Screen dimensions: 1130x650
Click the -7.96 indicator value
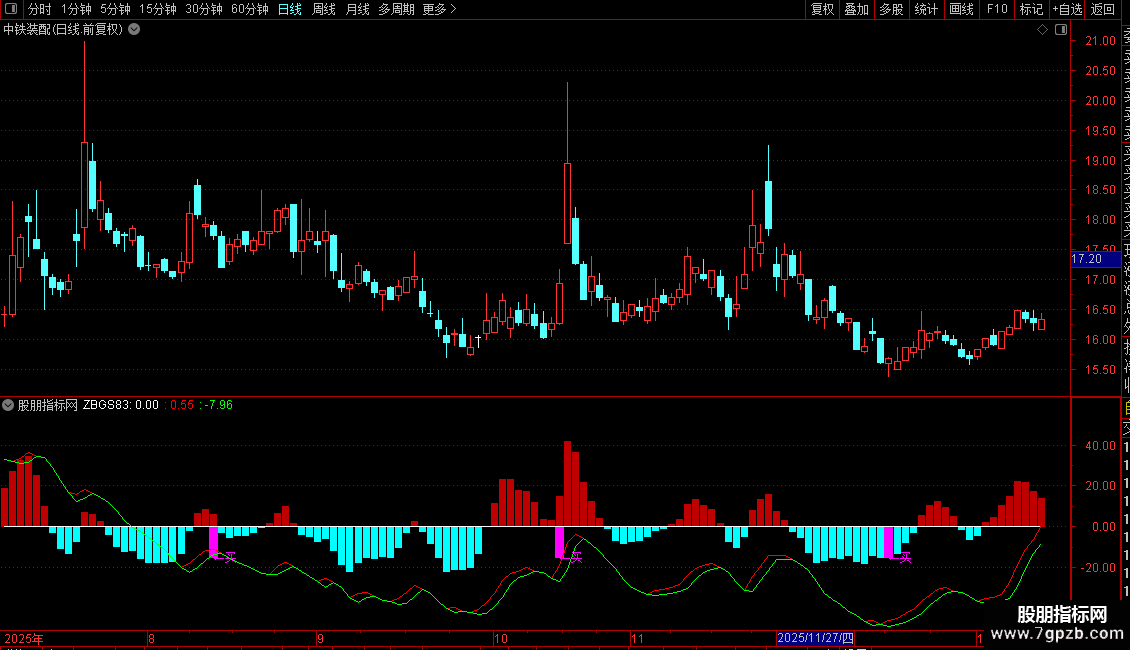point(217,405)
